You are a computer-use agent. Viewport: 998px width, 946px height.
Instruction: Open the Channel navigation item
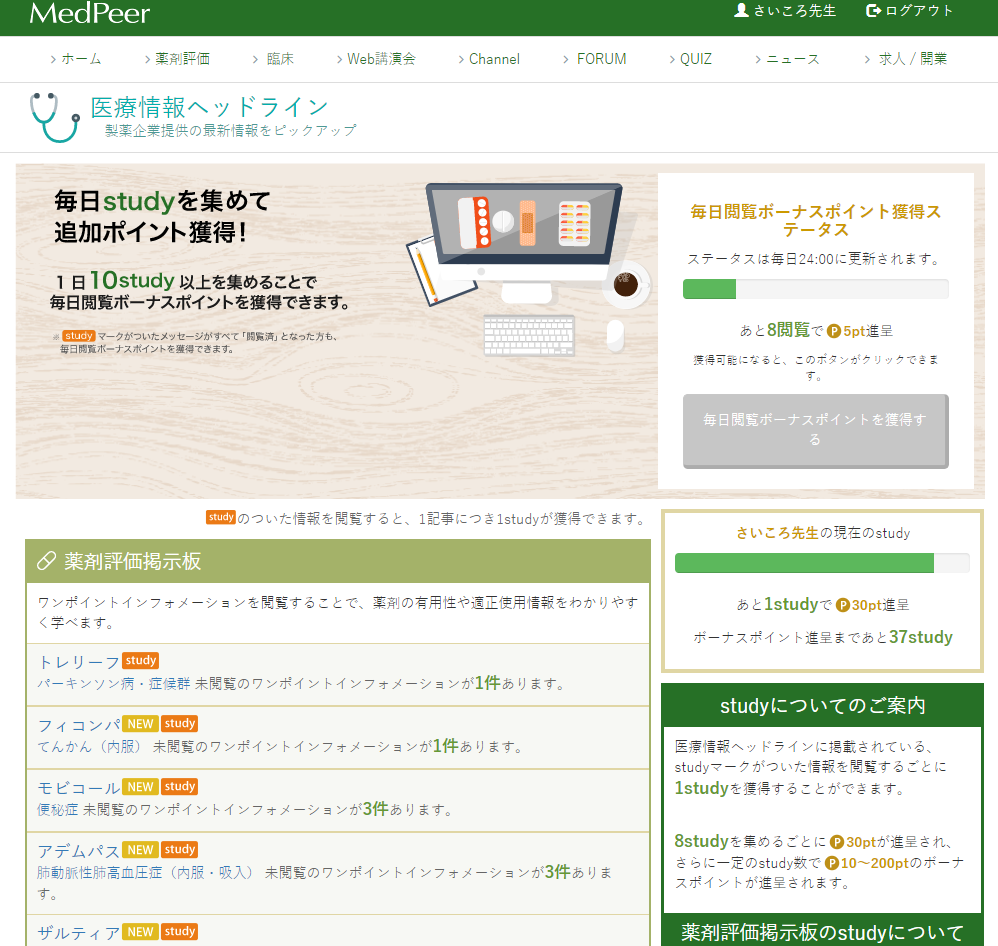[x=489, y=59]
